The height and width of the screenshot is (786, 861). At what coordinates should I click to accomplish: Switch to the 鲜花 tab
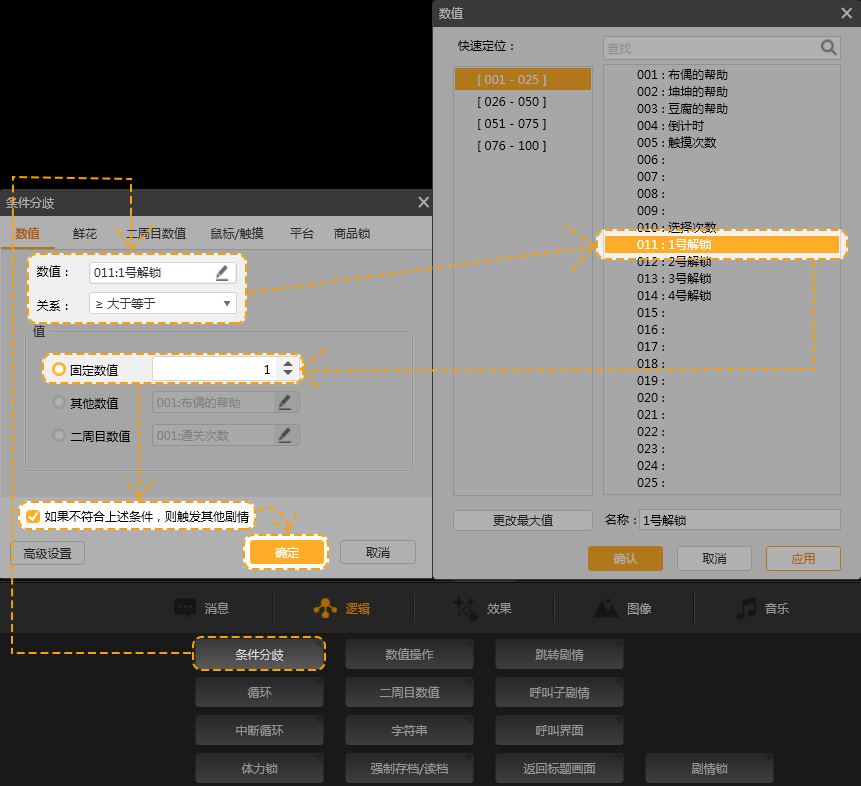point(85,233)
